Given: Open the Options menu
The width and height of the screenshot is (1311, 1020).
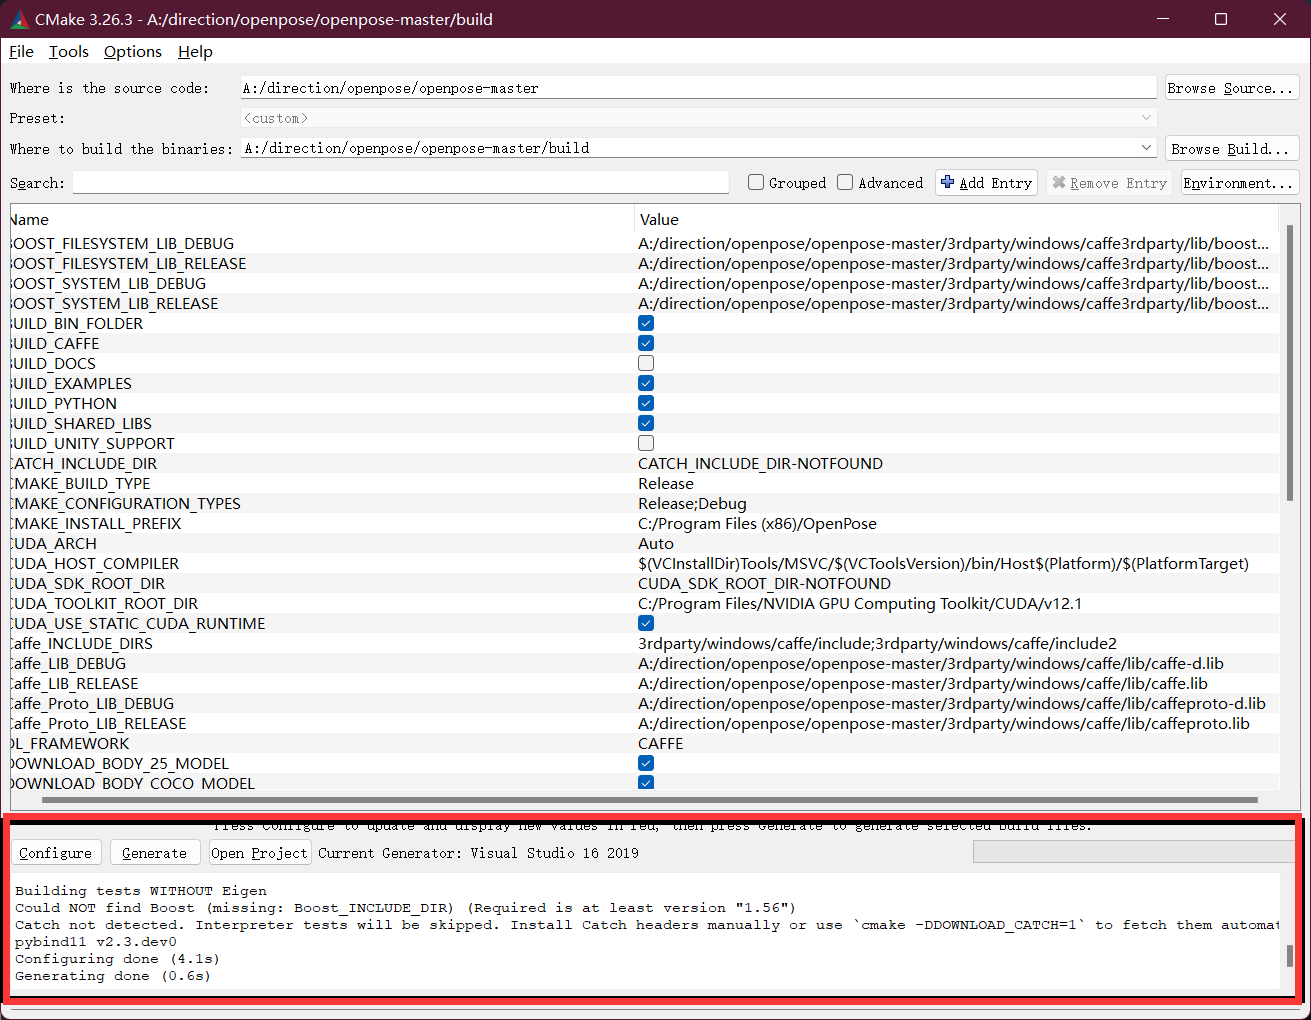Looking at the screenshot, I should click(x=133, y=52).
